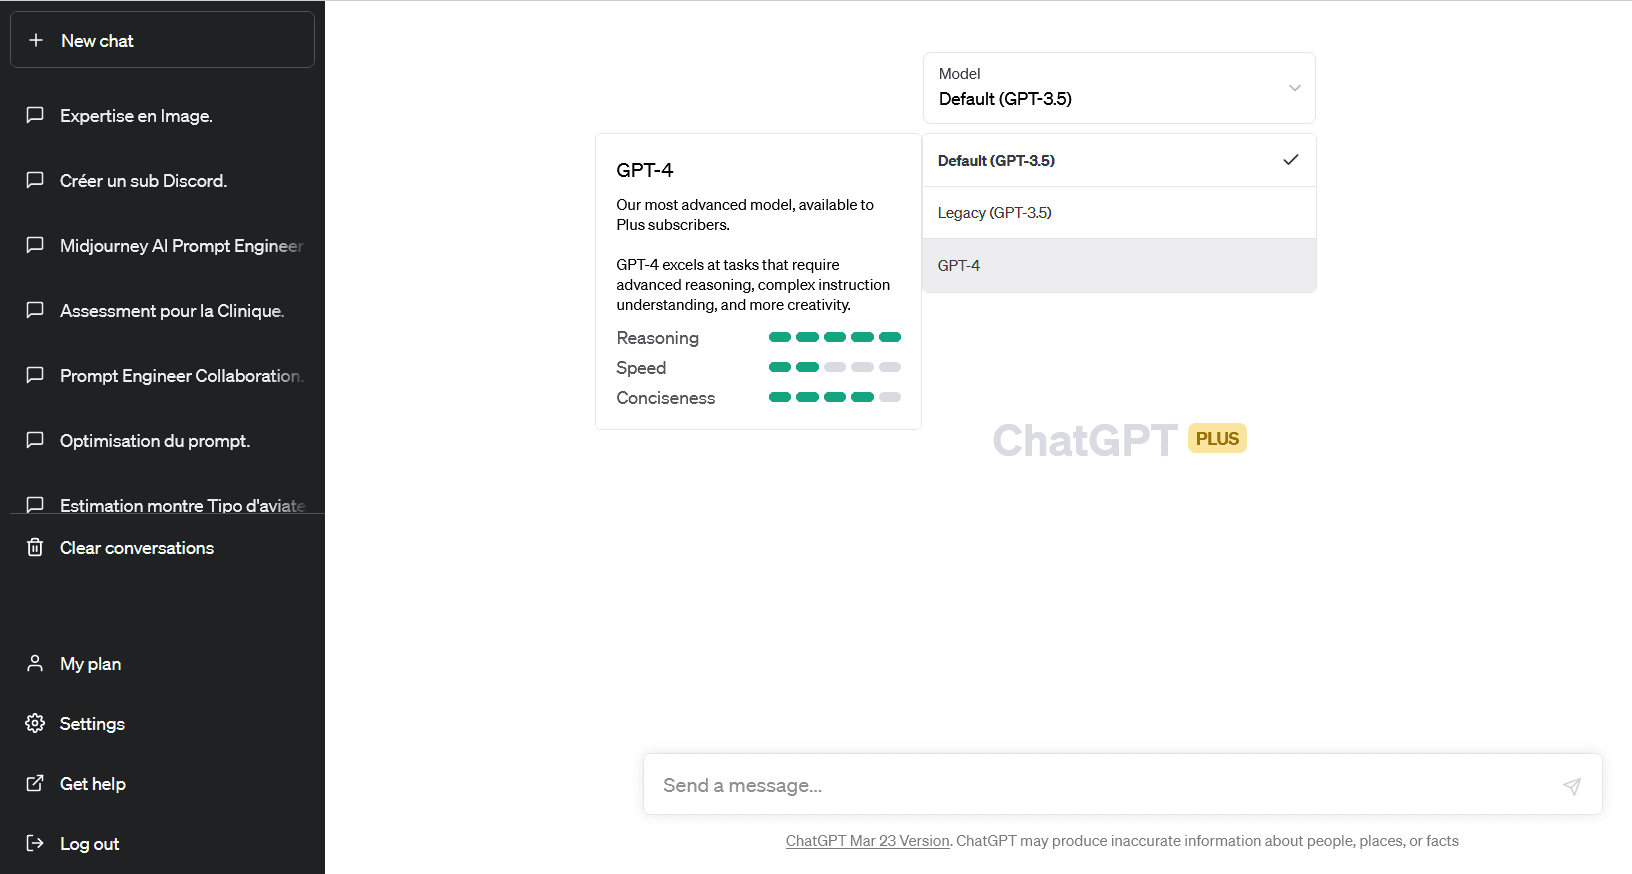Click Get help link

tap(162, 783)
